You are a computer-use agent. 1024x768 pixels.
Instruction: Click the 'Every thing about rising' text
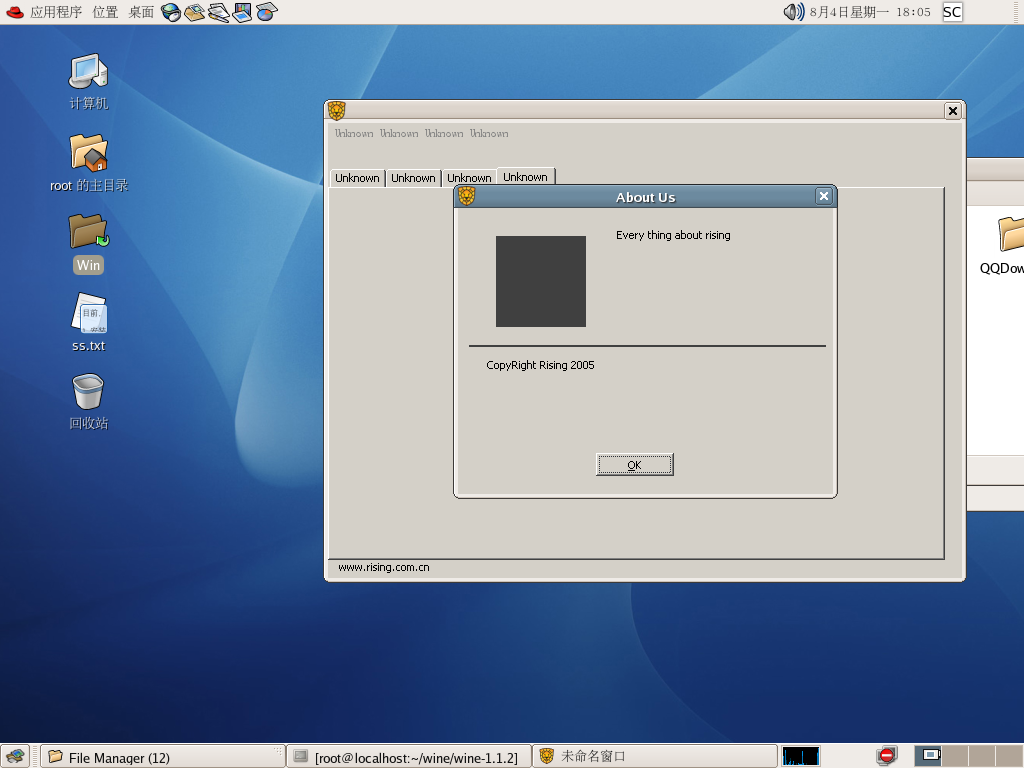673,235
